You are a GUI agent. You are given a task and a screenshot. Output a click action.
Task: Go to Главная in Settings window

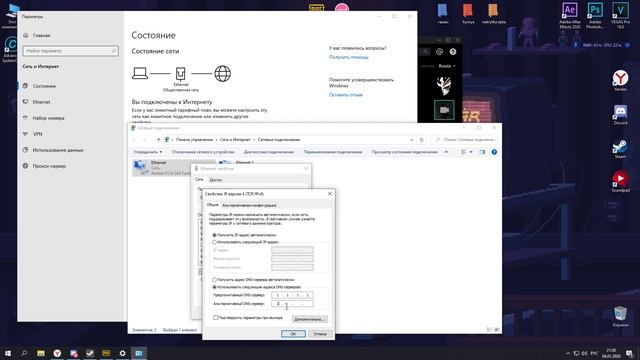41,36
